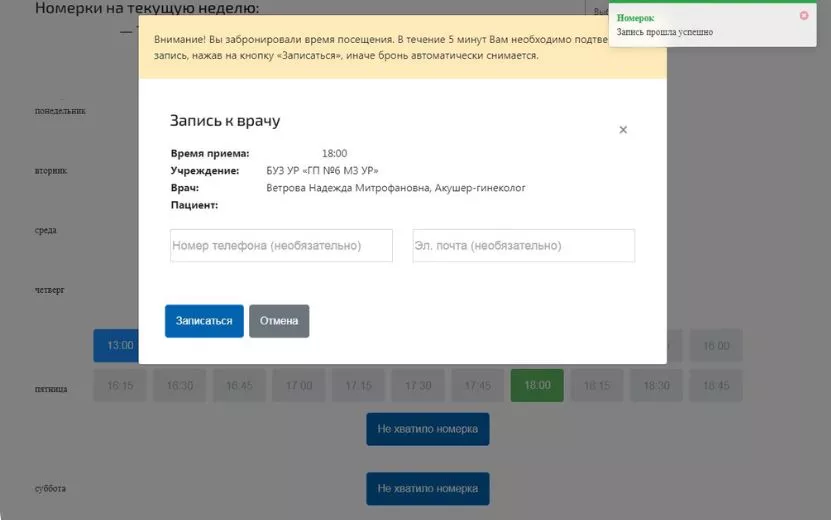Viewport: 831px width, 520px height.
Task: Click the 18:45 time slot
Action: tap(716, 386)
